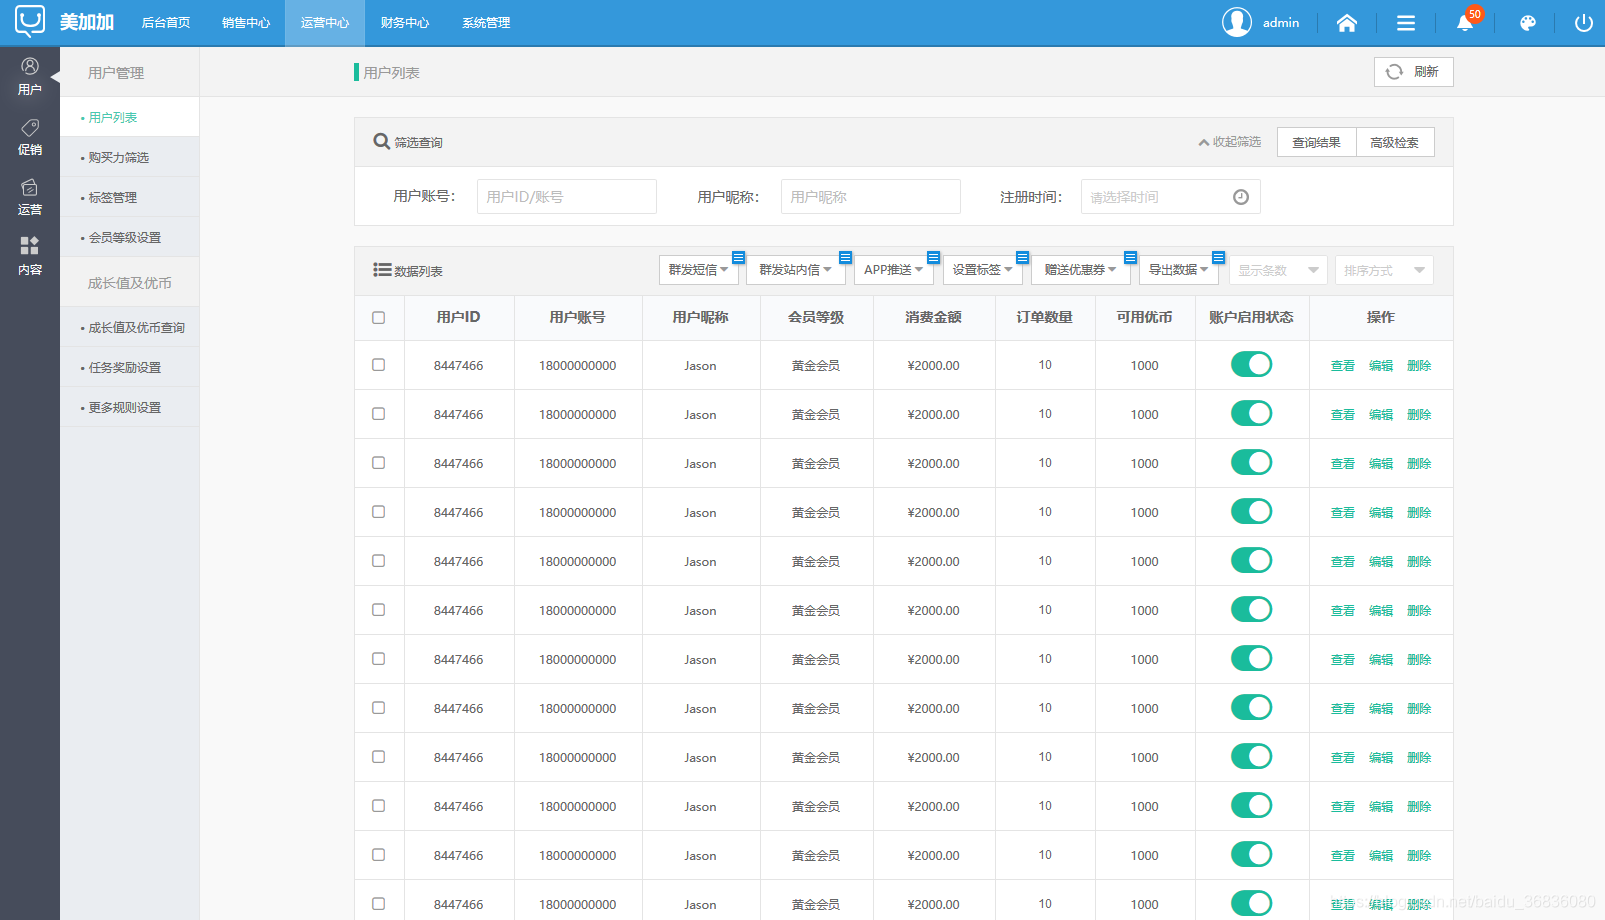Open 标签管理 in the side menu
Screen dimensions: 1605x920
[x=113, y=198]
